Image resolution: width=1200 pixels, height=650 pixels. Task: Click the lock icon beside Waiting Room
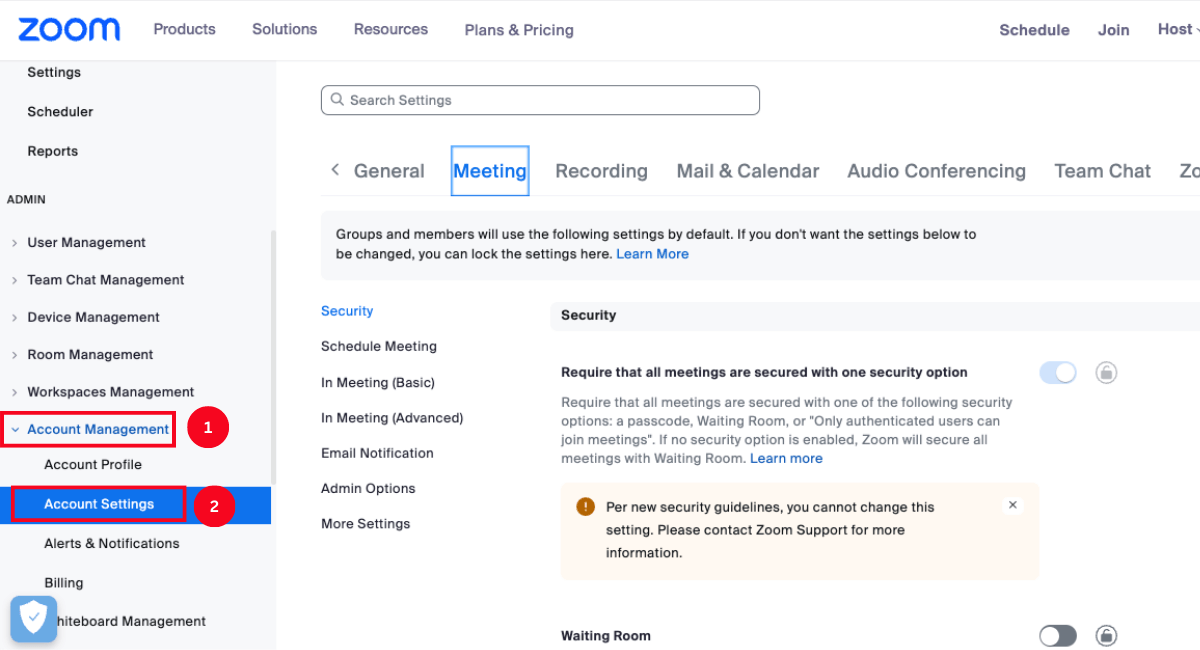click(x=1106, y=636)
